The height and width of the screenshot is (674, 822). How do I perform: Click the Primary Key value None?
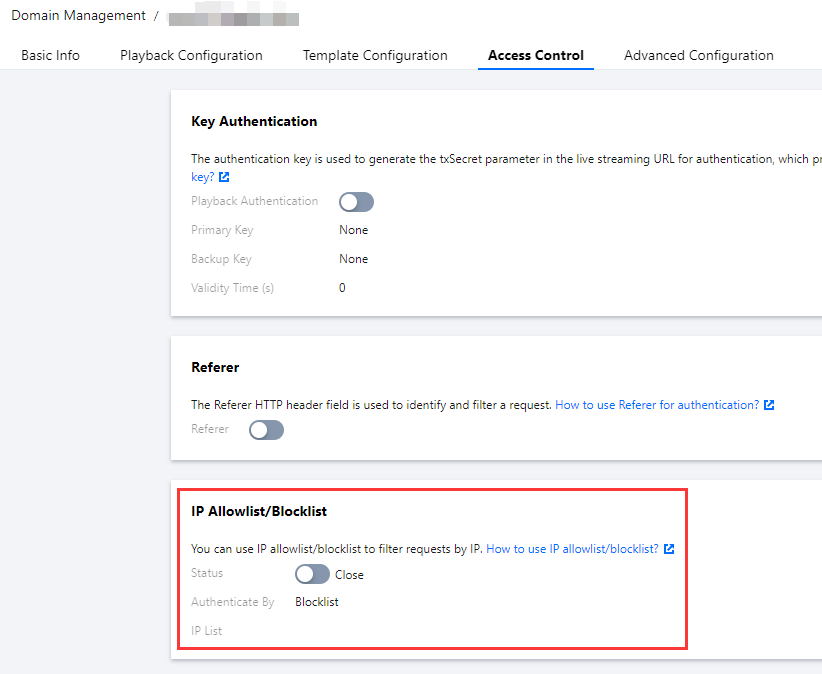(353, 230)
